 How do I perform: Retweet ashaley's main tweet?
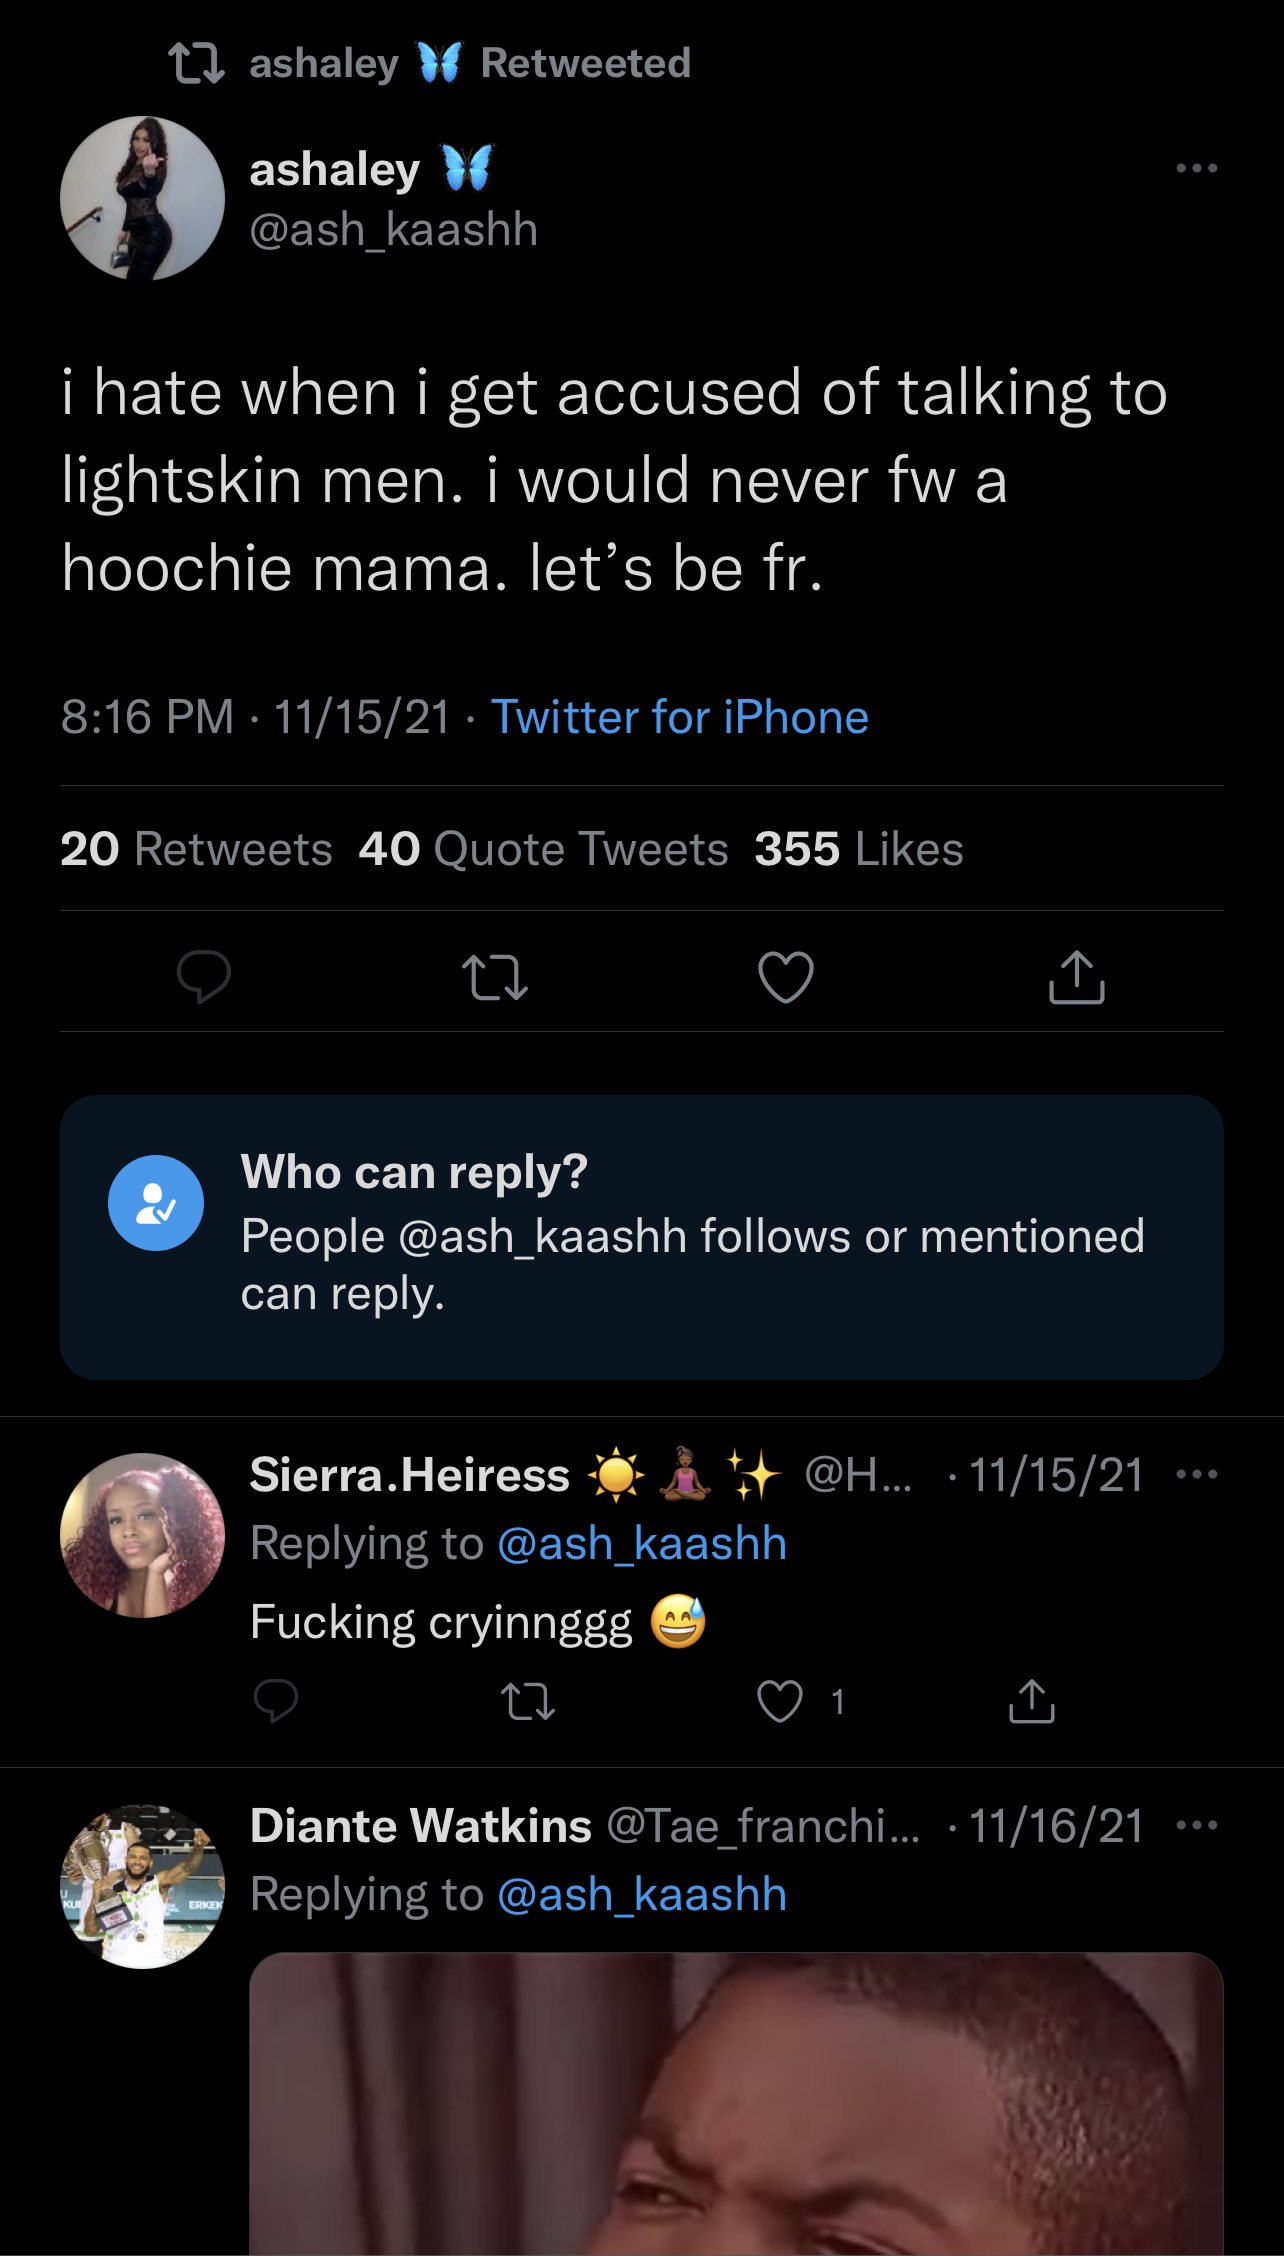(494, 977)
